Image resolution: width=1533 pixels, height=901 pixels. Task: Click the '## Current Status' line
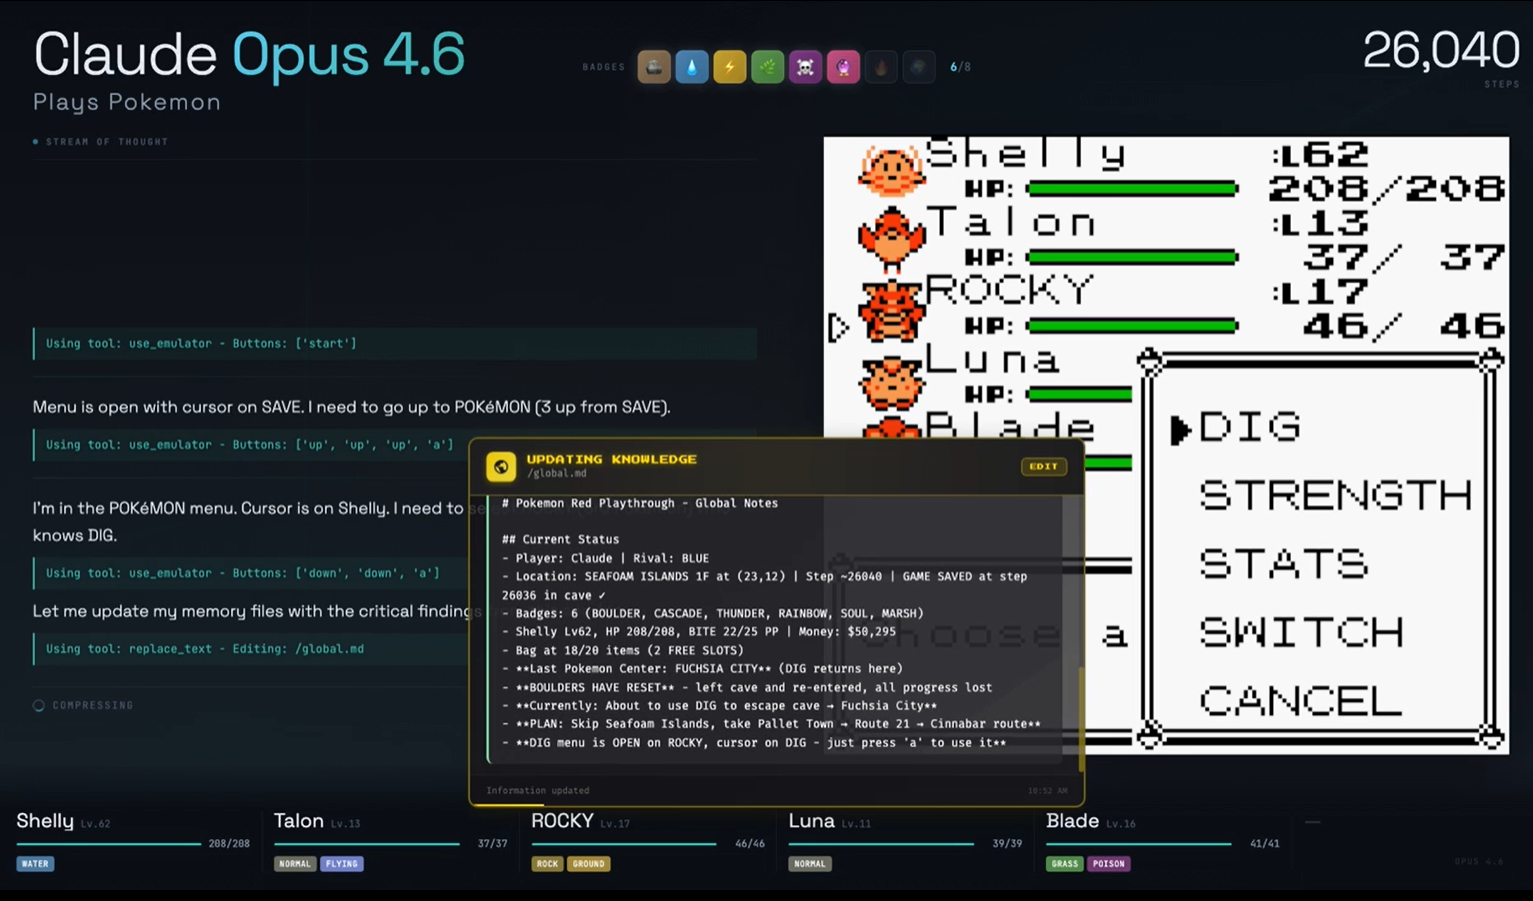coord(560,539)
